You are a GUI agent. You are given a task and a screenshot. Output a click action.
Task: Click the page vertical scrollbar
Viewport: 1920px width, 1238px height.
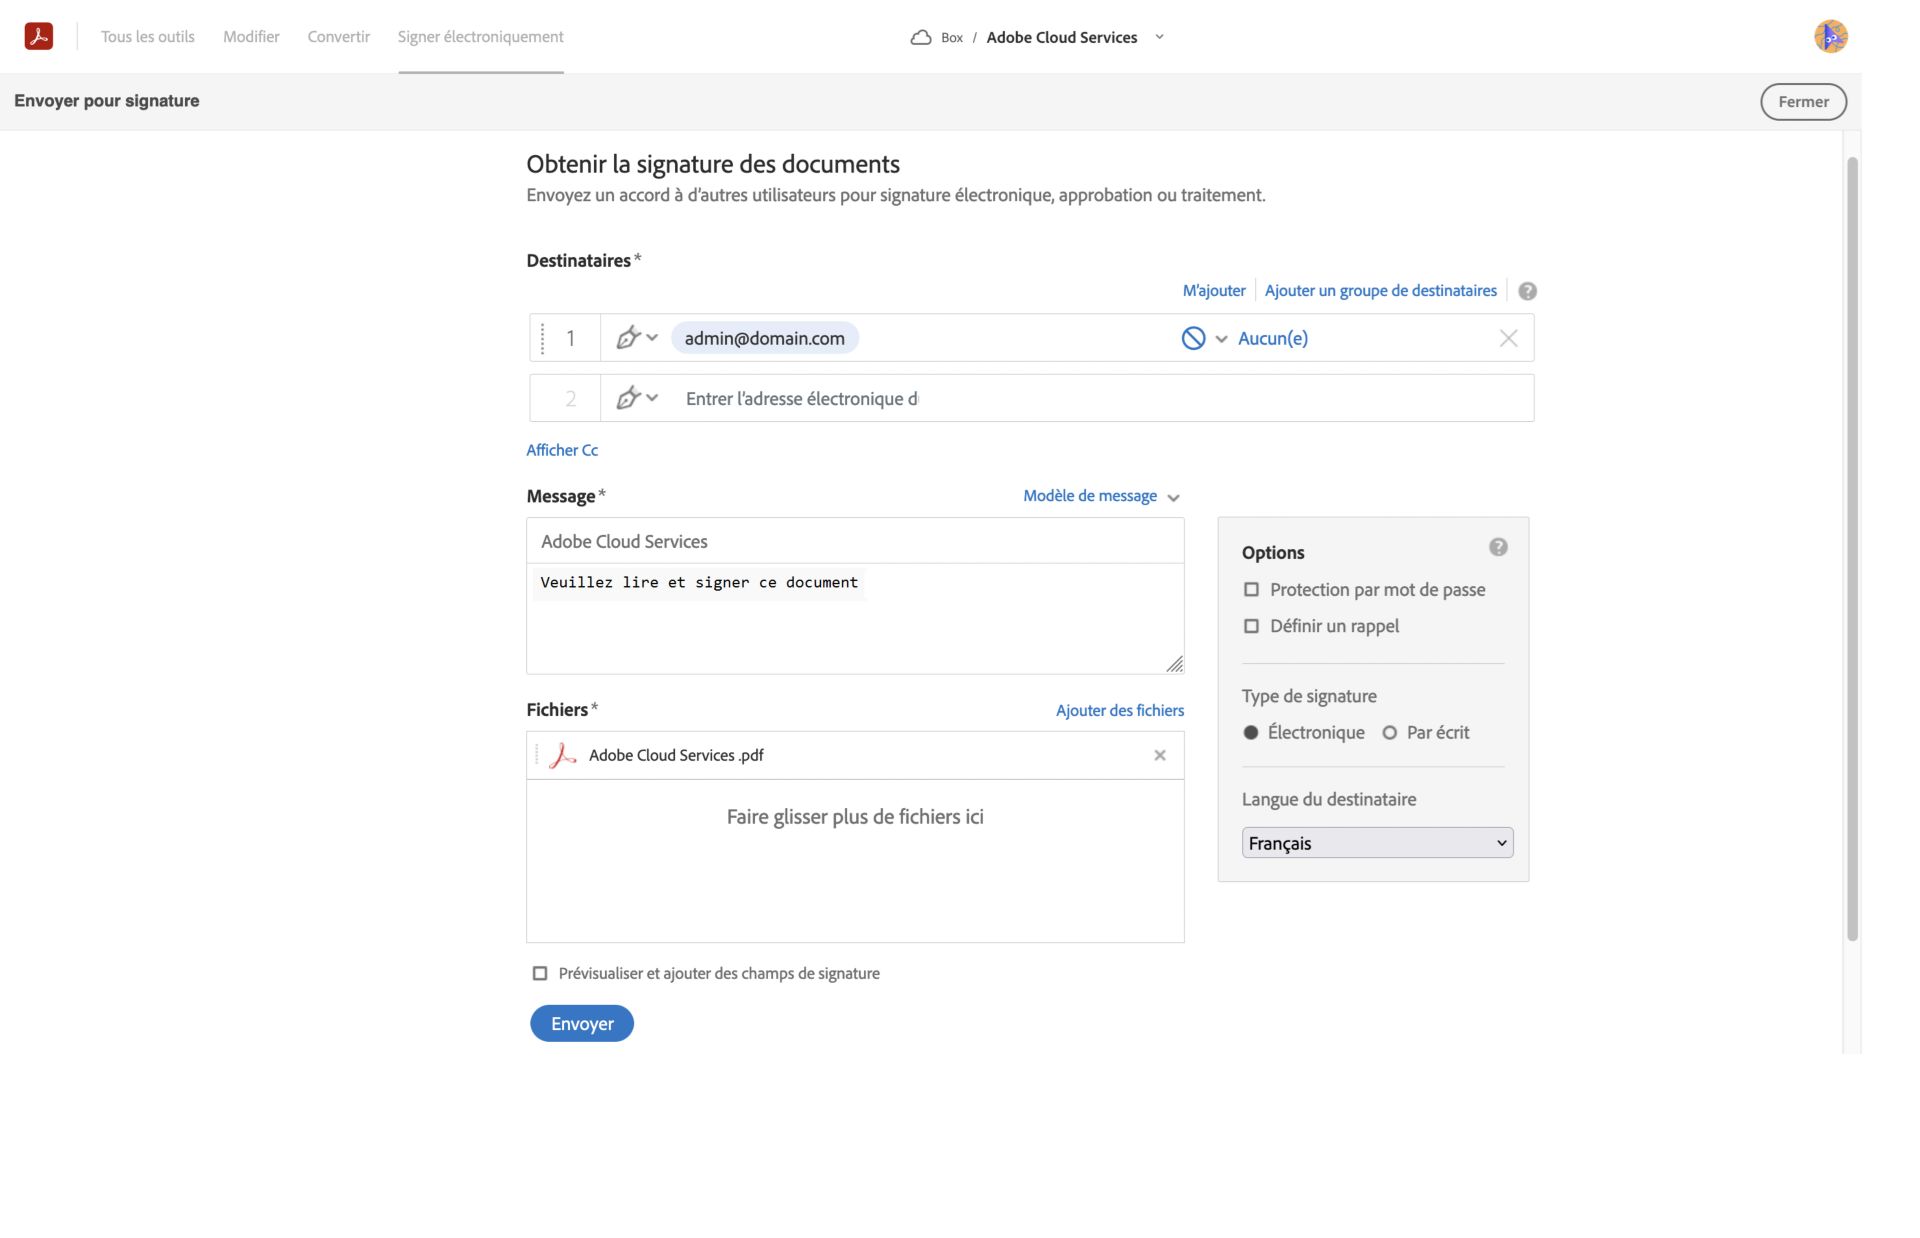pos(1852,548)
